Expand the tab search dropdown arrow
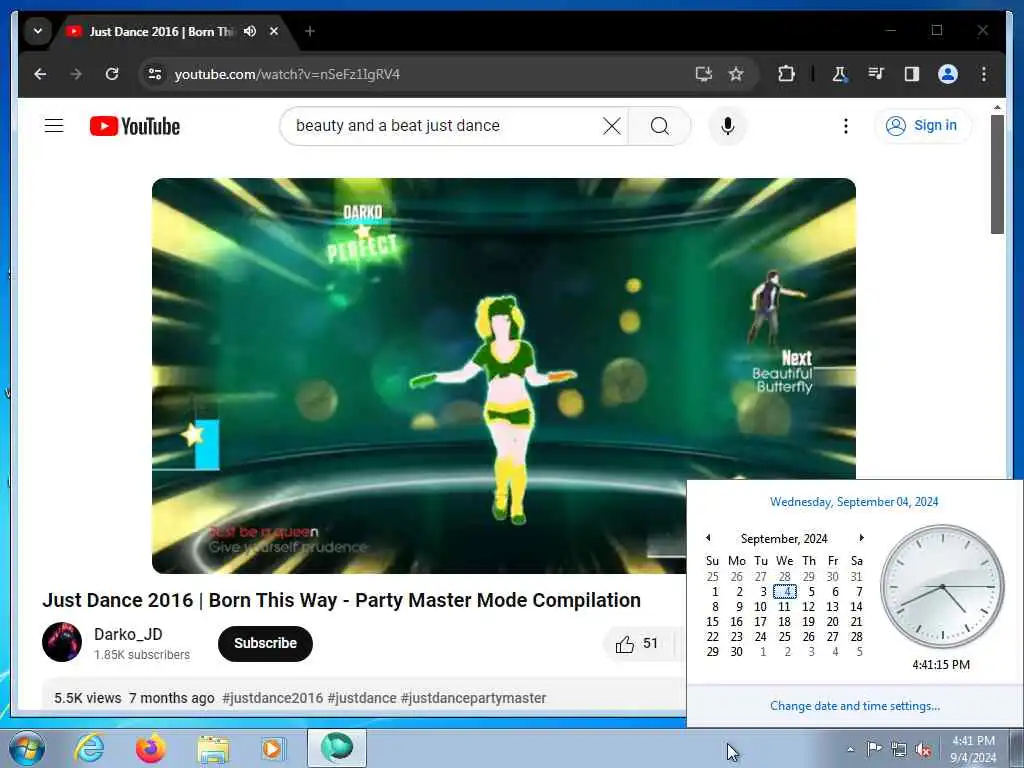 coord(38,31)
